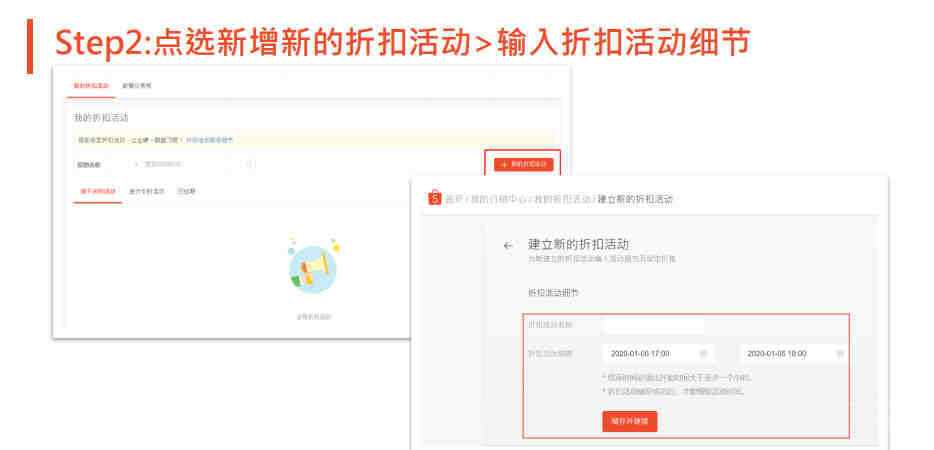Focus the 折扣活动名称 name input field
934x450 pixels.
click(x=653, y=325)
